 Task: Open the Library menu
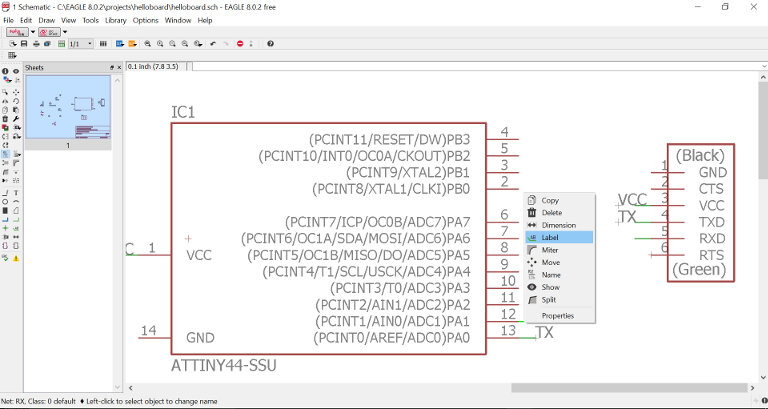[116, 20]
